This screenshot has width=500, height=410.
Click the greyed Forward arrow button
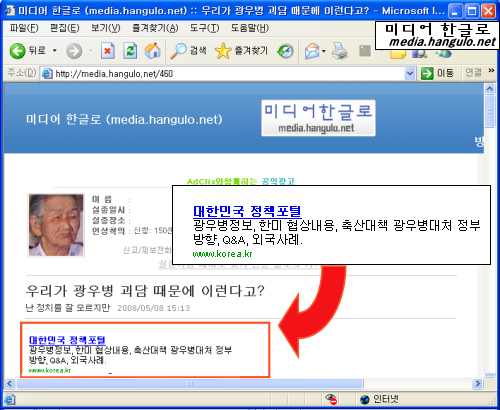[x=74, y=51]
